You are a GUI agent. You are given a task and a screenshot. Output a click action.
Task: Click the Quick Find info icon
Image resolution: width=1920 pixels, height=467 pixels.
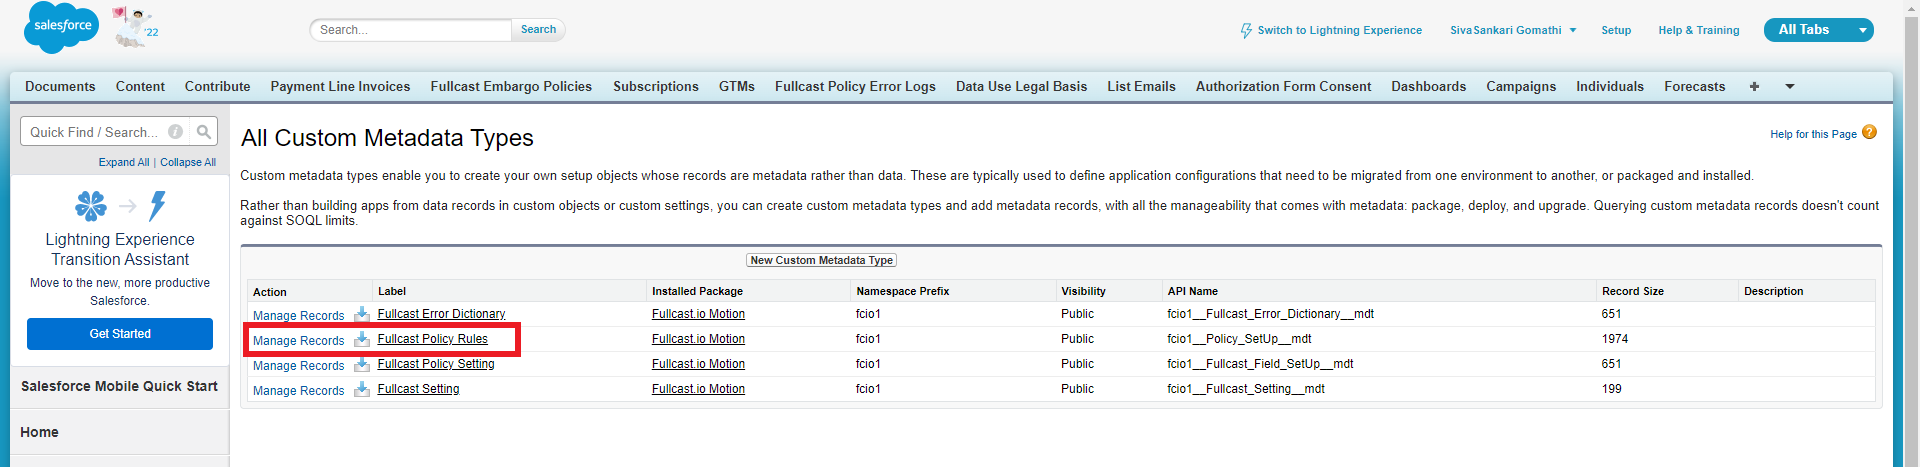coord(176,131)
